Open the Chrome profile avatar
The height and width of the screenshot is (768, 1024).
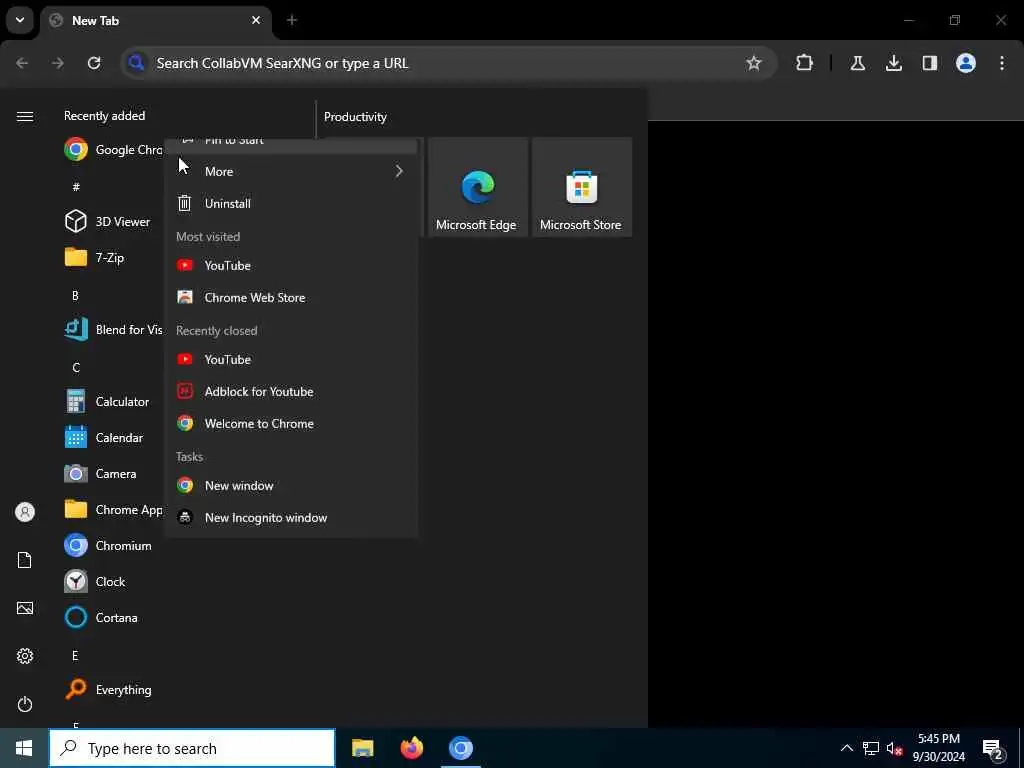coord(965,63)
